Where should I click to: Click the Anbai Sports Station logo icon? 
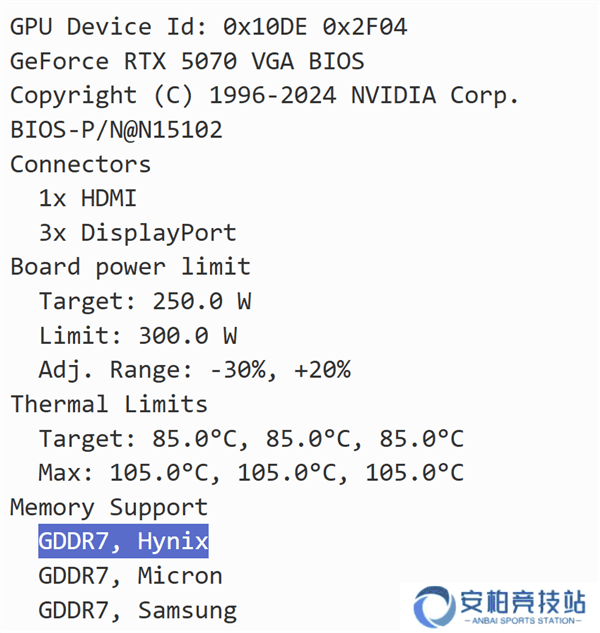pos(434,606)
